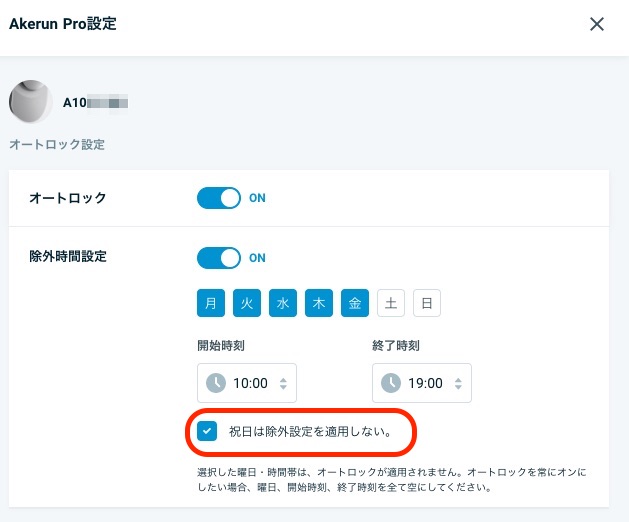Disable the 除外時間設定 toggle
This screenshot has width=629, height=522.
pos(219,258)
